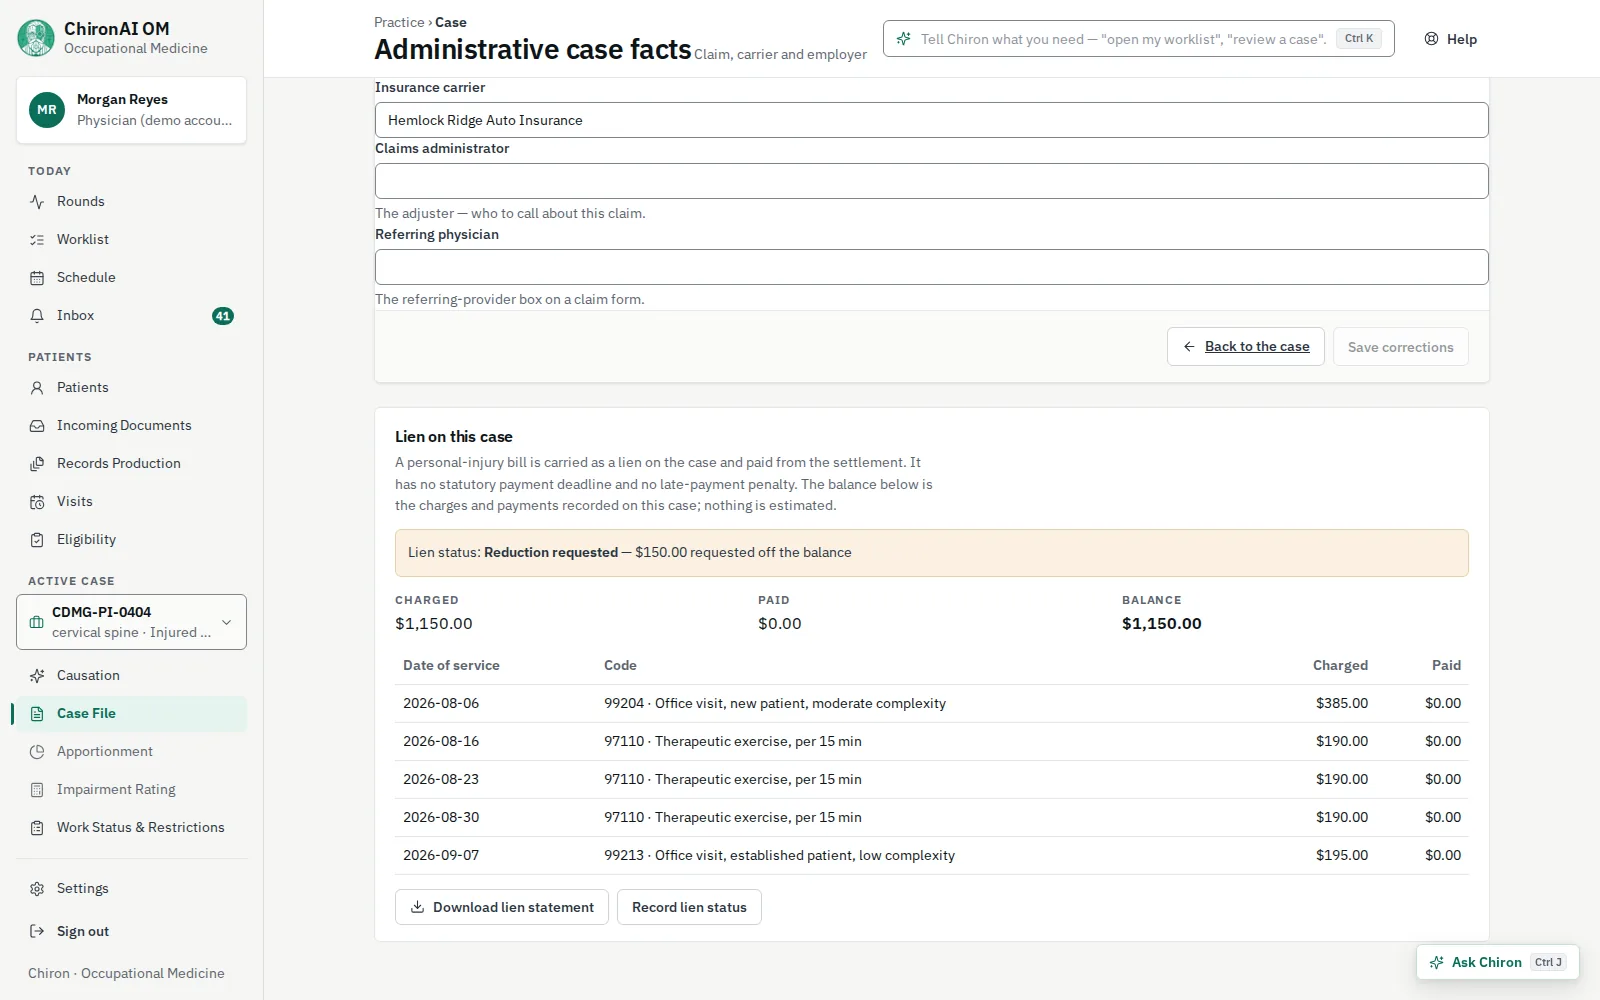1600x1000 pixels.
Task: Focus the Referring physician input field
Action: coord(931,267)
